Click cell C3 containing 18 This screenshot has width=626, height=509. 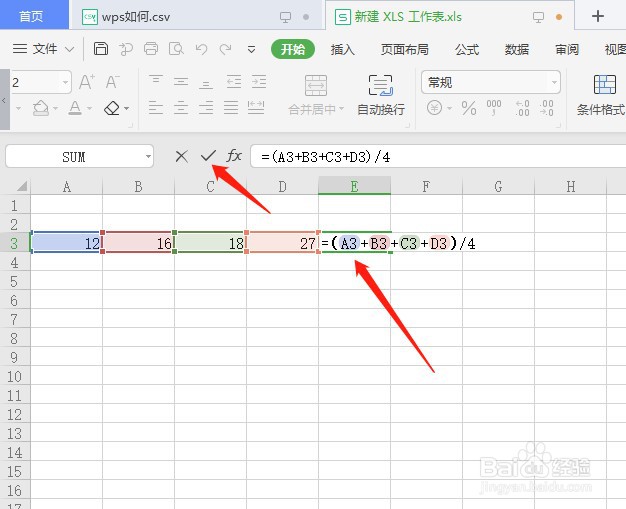tap(210, 243)
